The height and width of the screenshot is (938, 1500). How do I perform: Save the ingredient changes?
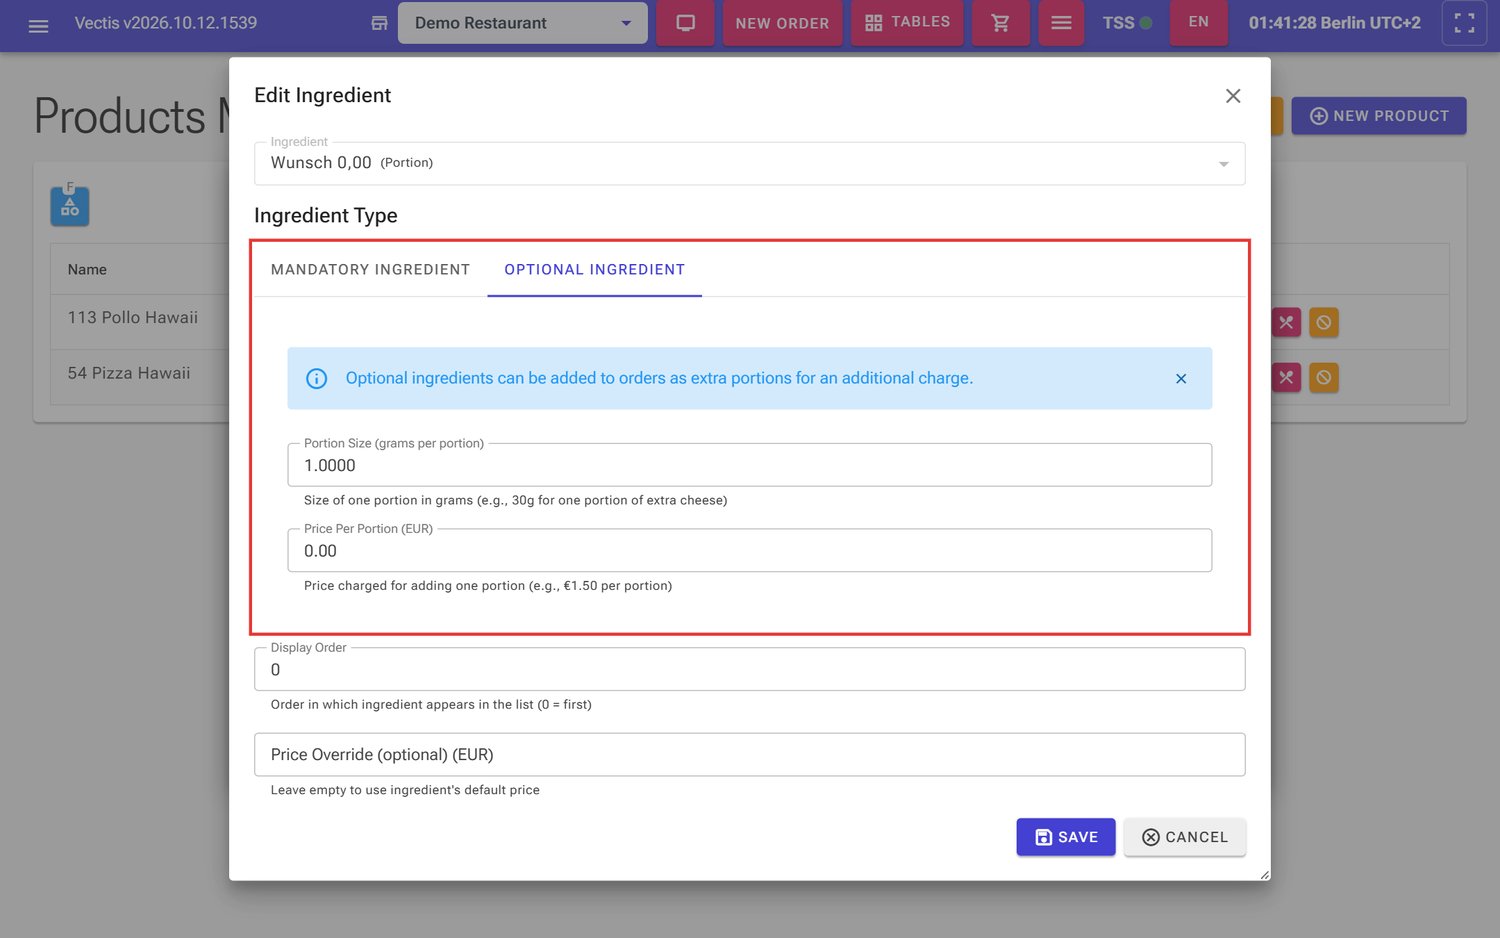coord(1066,837)
